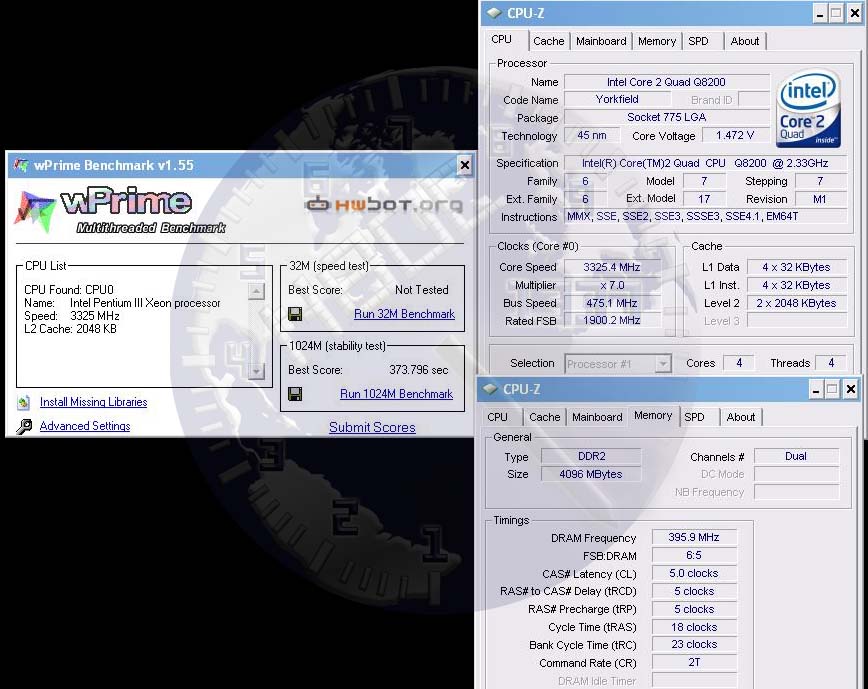The image size is (868, 689).
Task: Click the 1024M best score 373.796 sec
Action: 418,370
